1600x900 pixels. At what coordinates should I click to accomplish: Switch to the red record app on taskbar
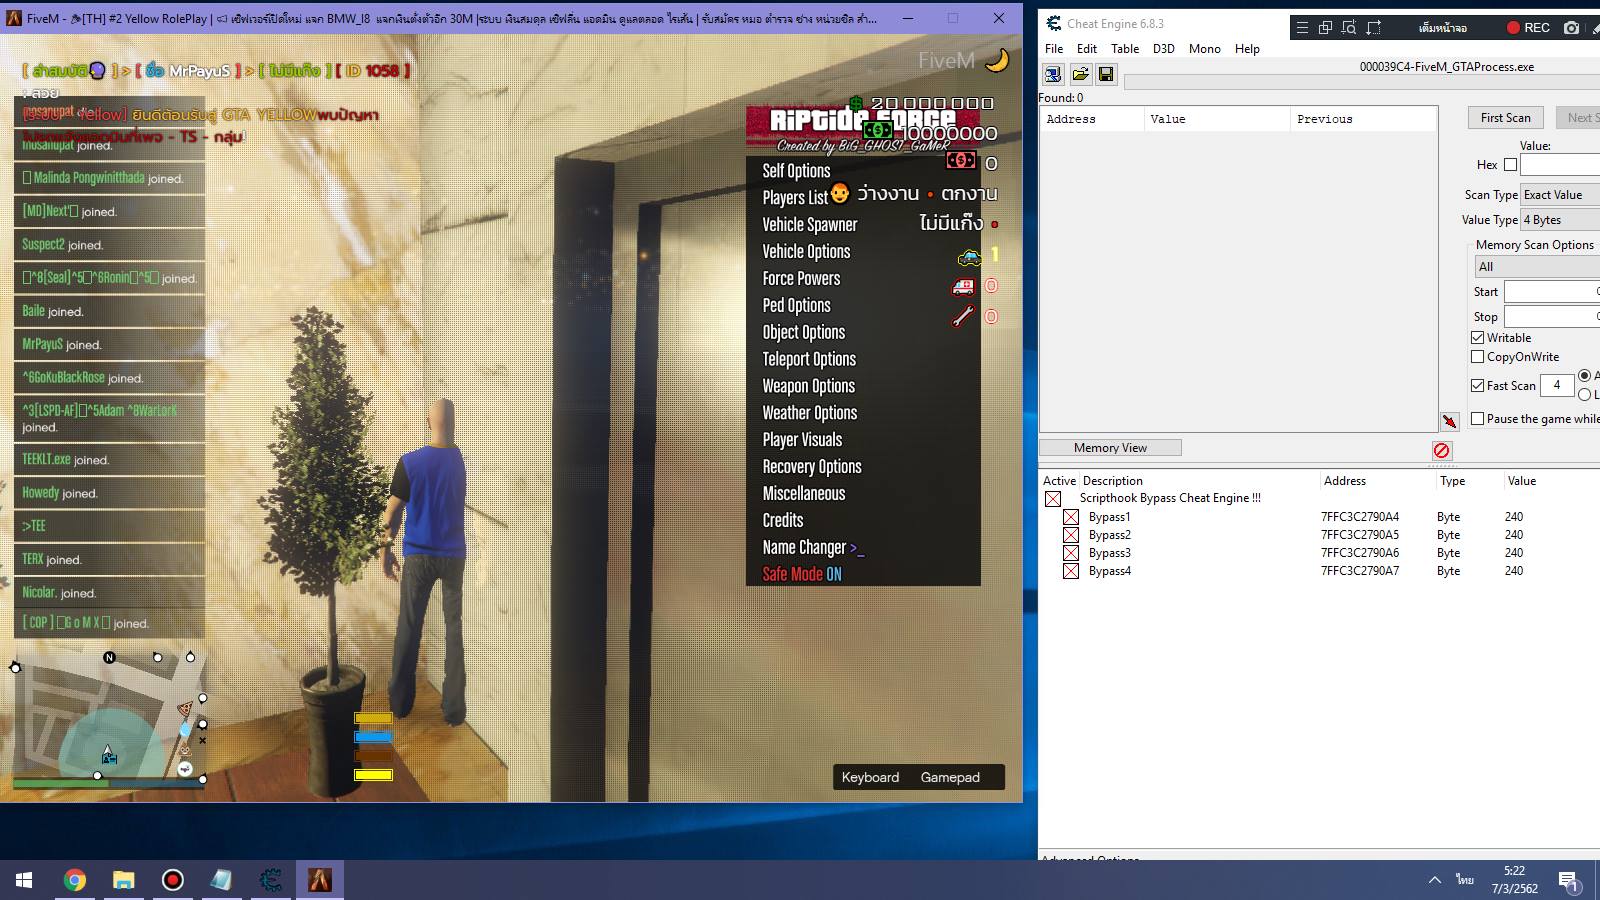172,880
